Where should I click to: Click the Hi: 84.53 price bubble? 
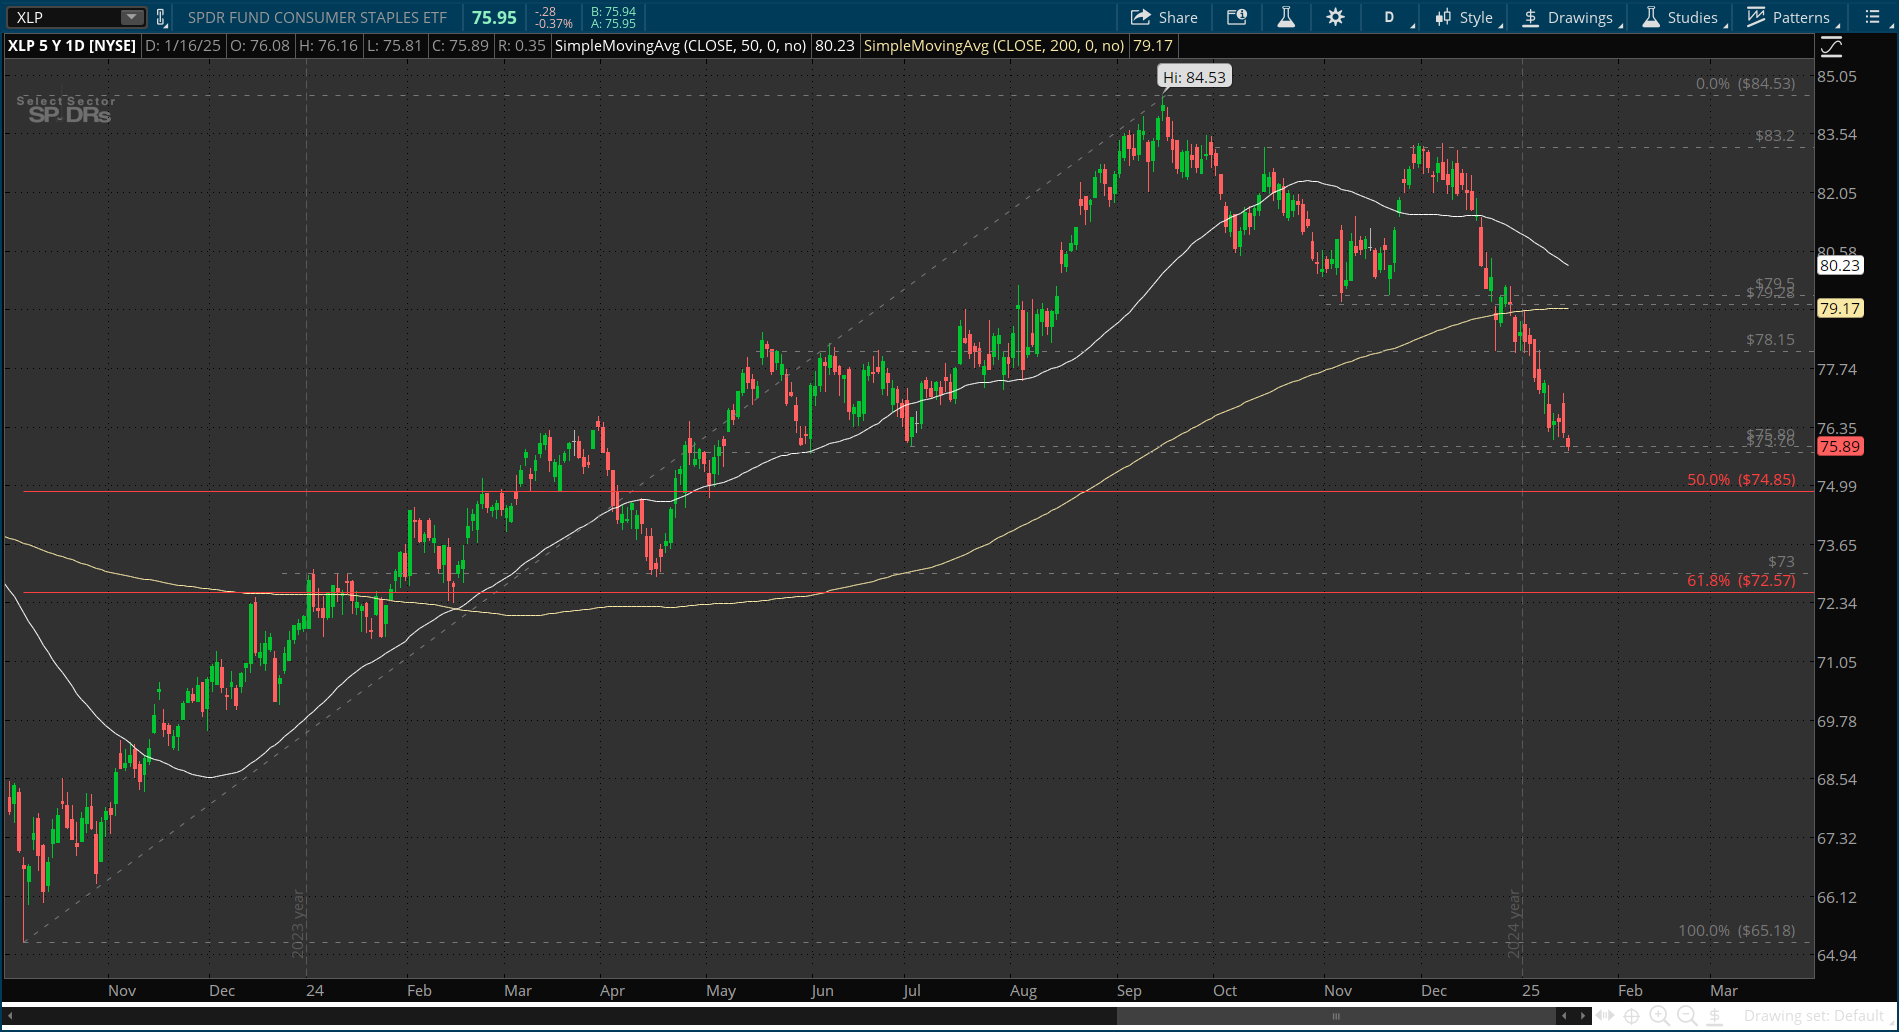point(1194,77)
